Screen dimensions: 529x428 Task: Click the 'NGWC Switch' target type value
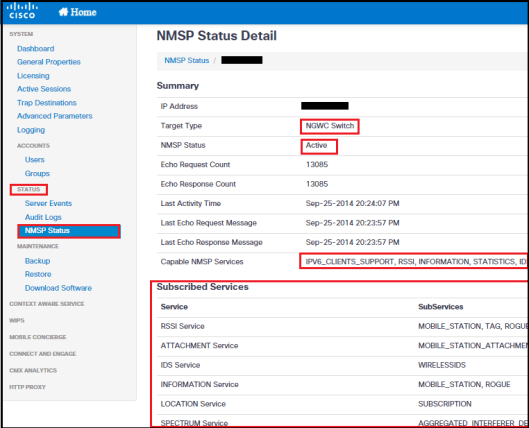pyautogui.click(x=330, y=126)
